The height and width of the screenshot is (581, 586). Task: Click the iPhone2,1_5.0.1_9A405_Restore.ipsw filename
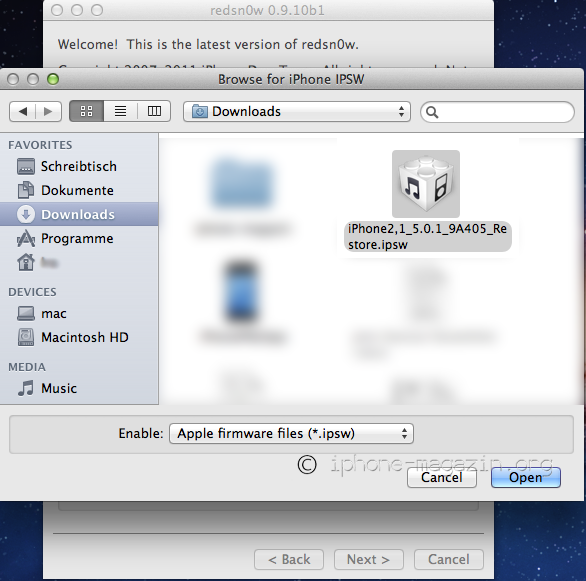pos(427,237)
